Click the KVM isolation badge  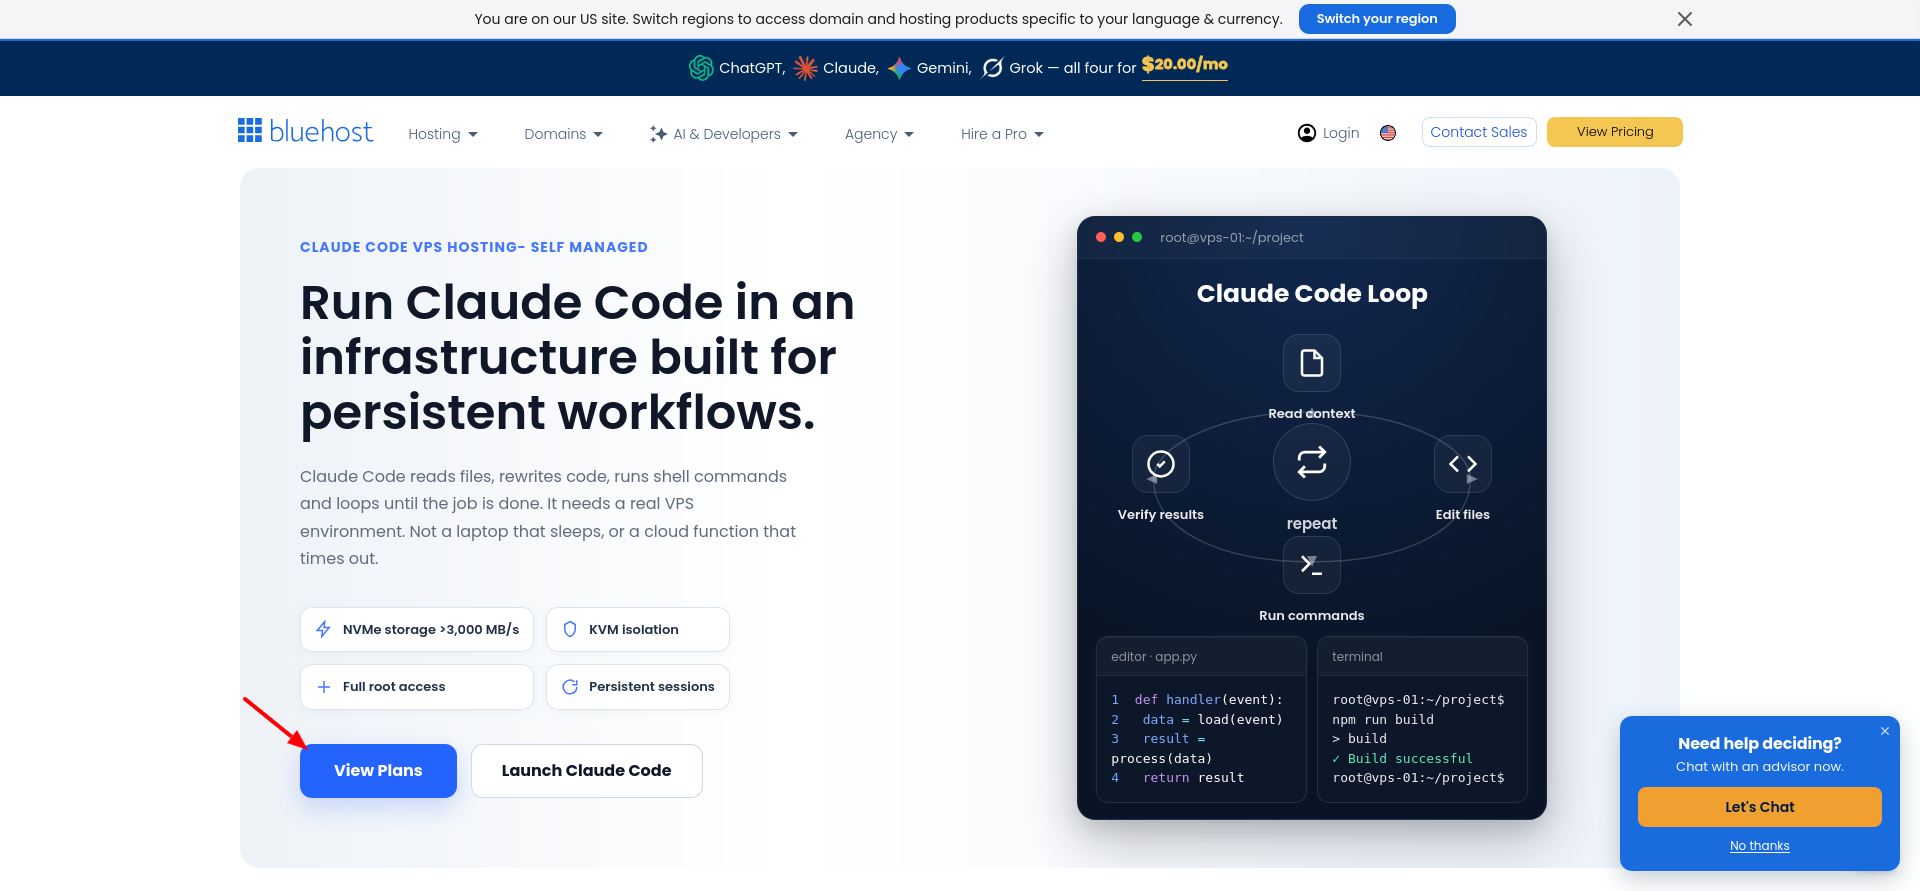point(638,630)
